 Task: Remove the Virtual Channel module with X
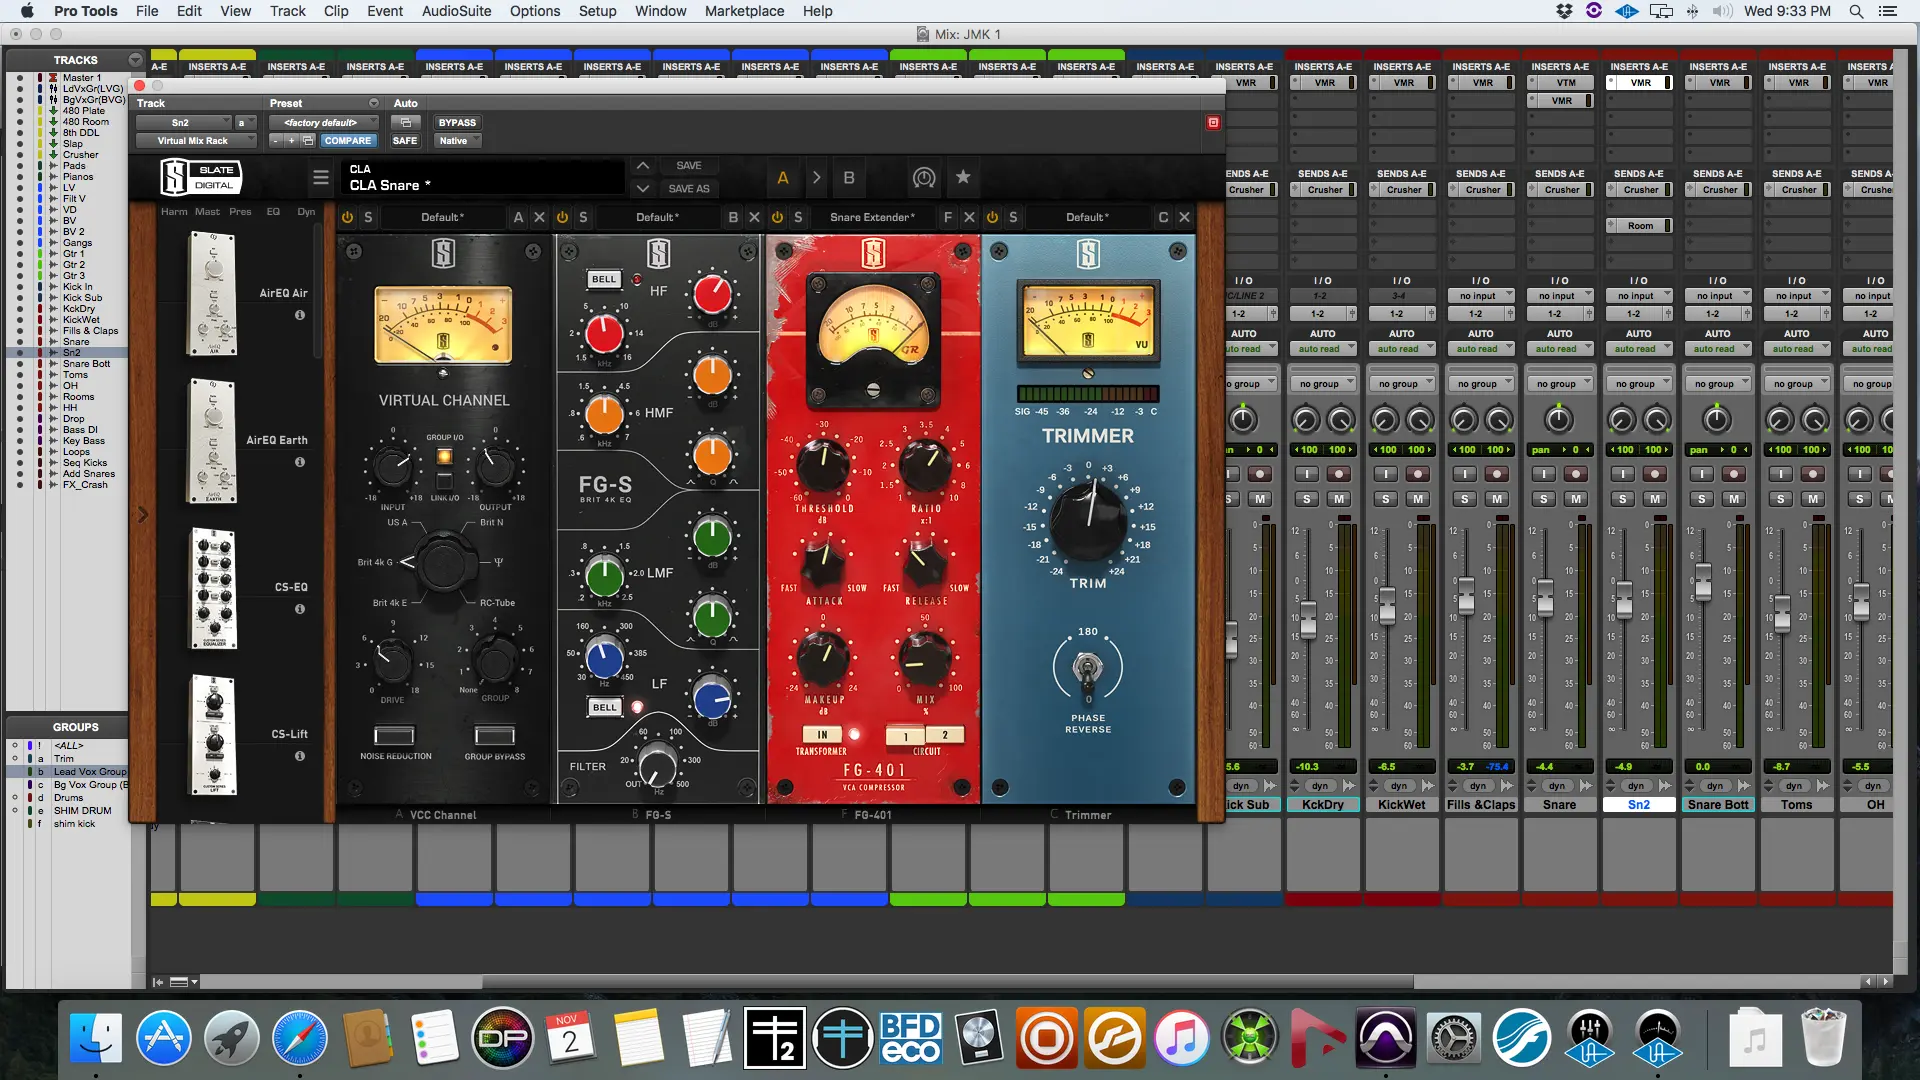click(x=539, y=217)
